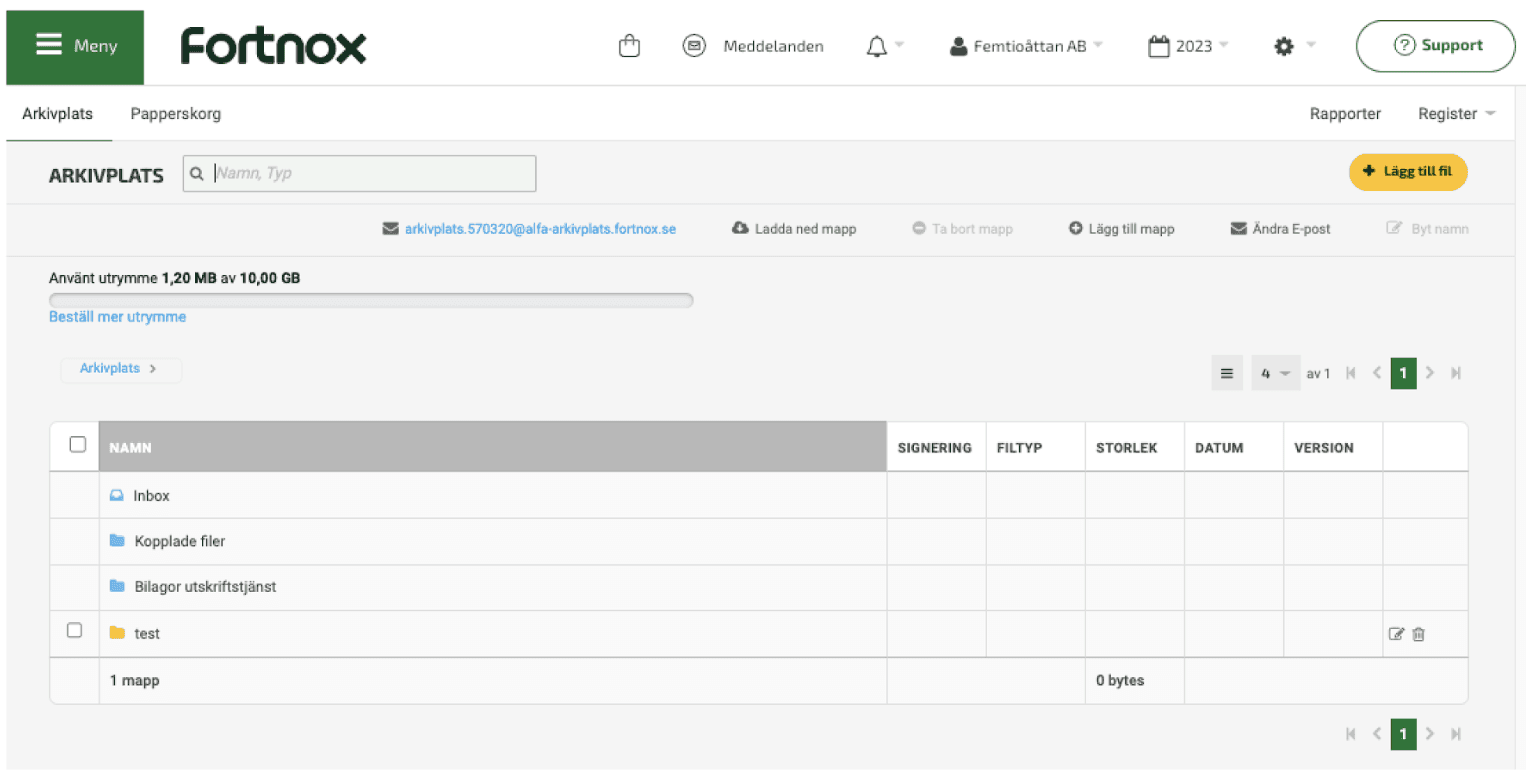Open the settings gear menu

coord(1284,46)
